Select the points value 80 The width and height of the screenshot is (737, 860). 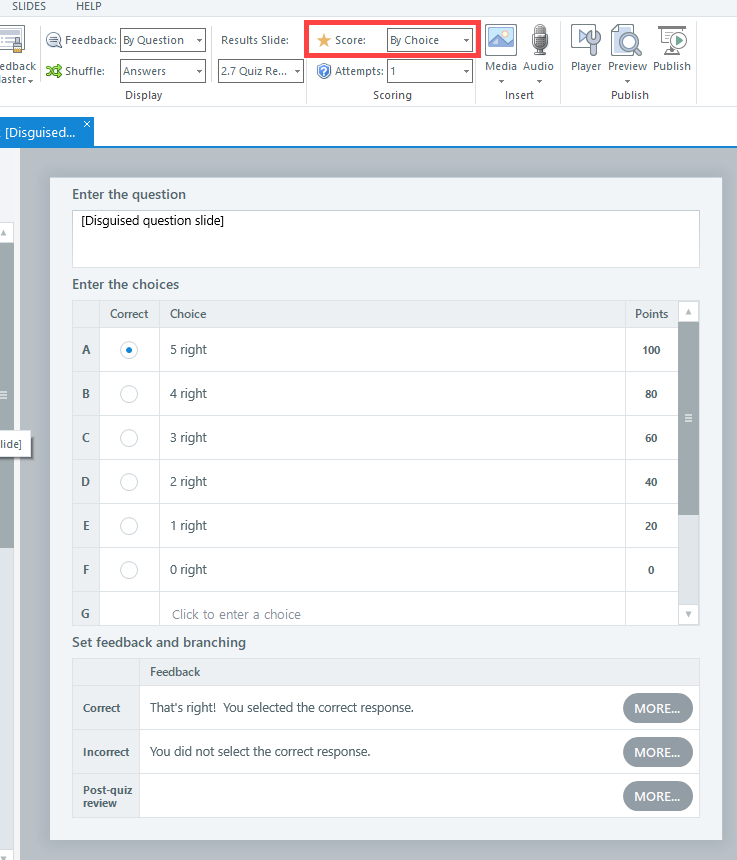coord(651,394)
